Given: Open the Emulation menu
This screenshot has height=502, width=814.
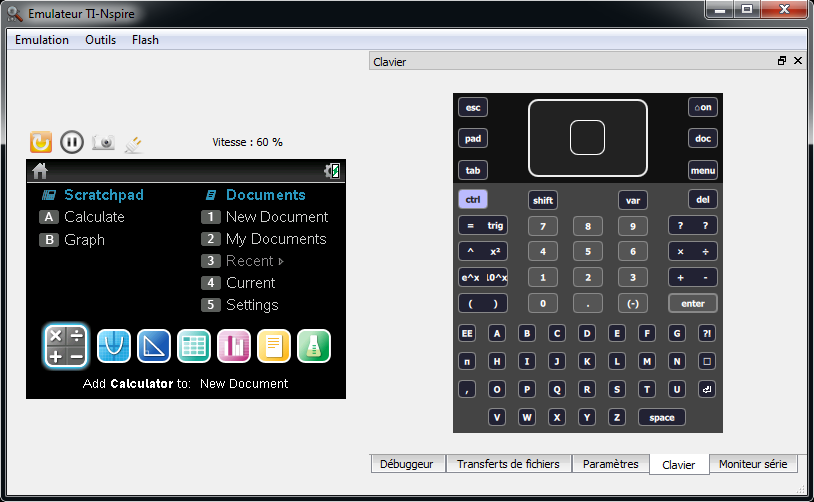Looking at the screenshot, I should (42, 40).
